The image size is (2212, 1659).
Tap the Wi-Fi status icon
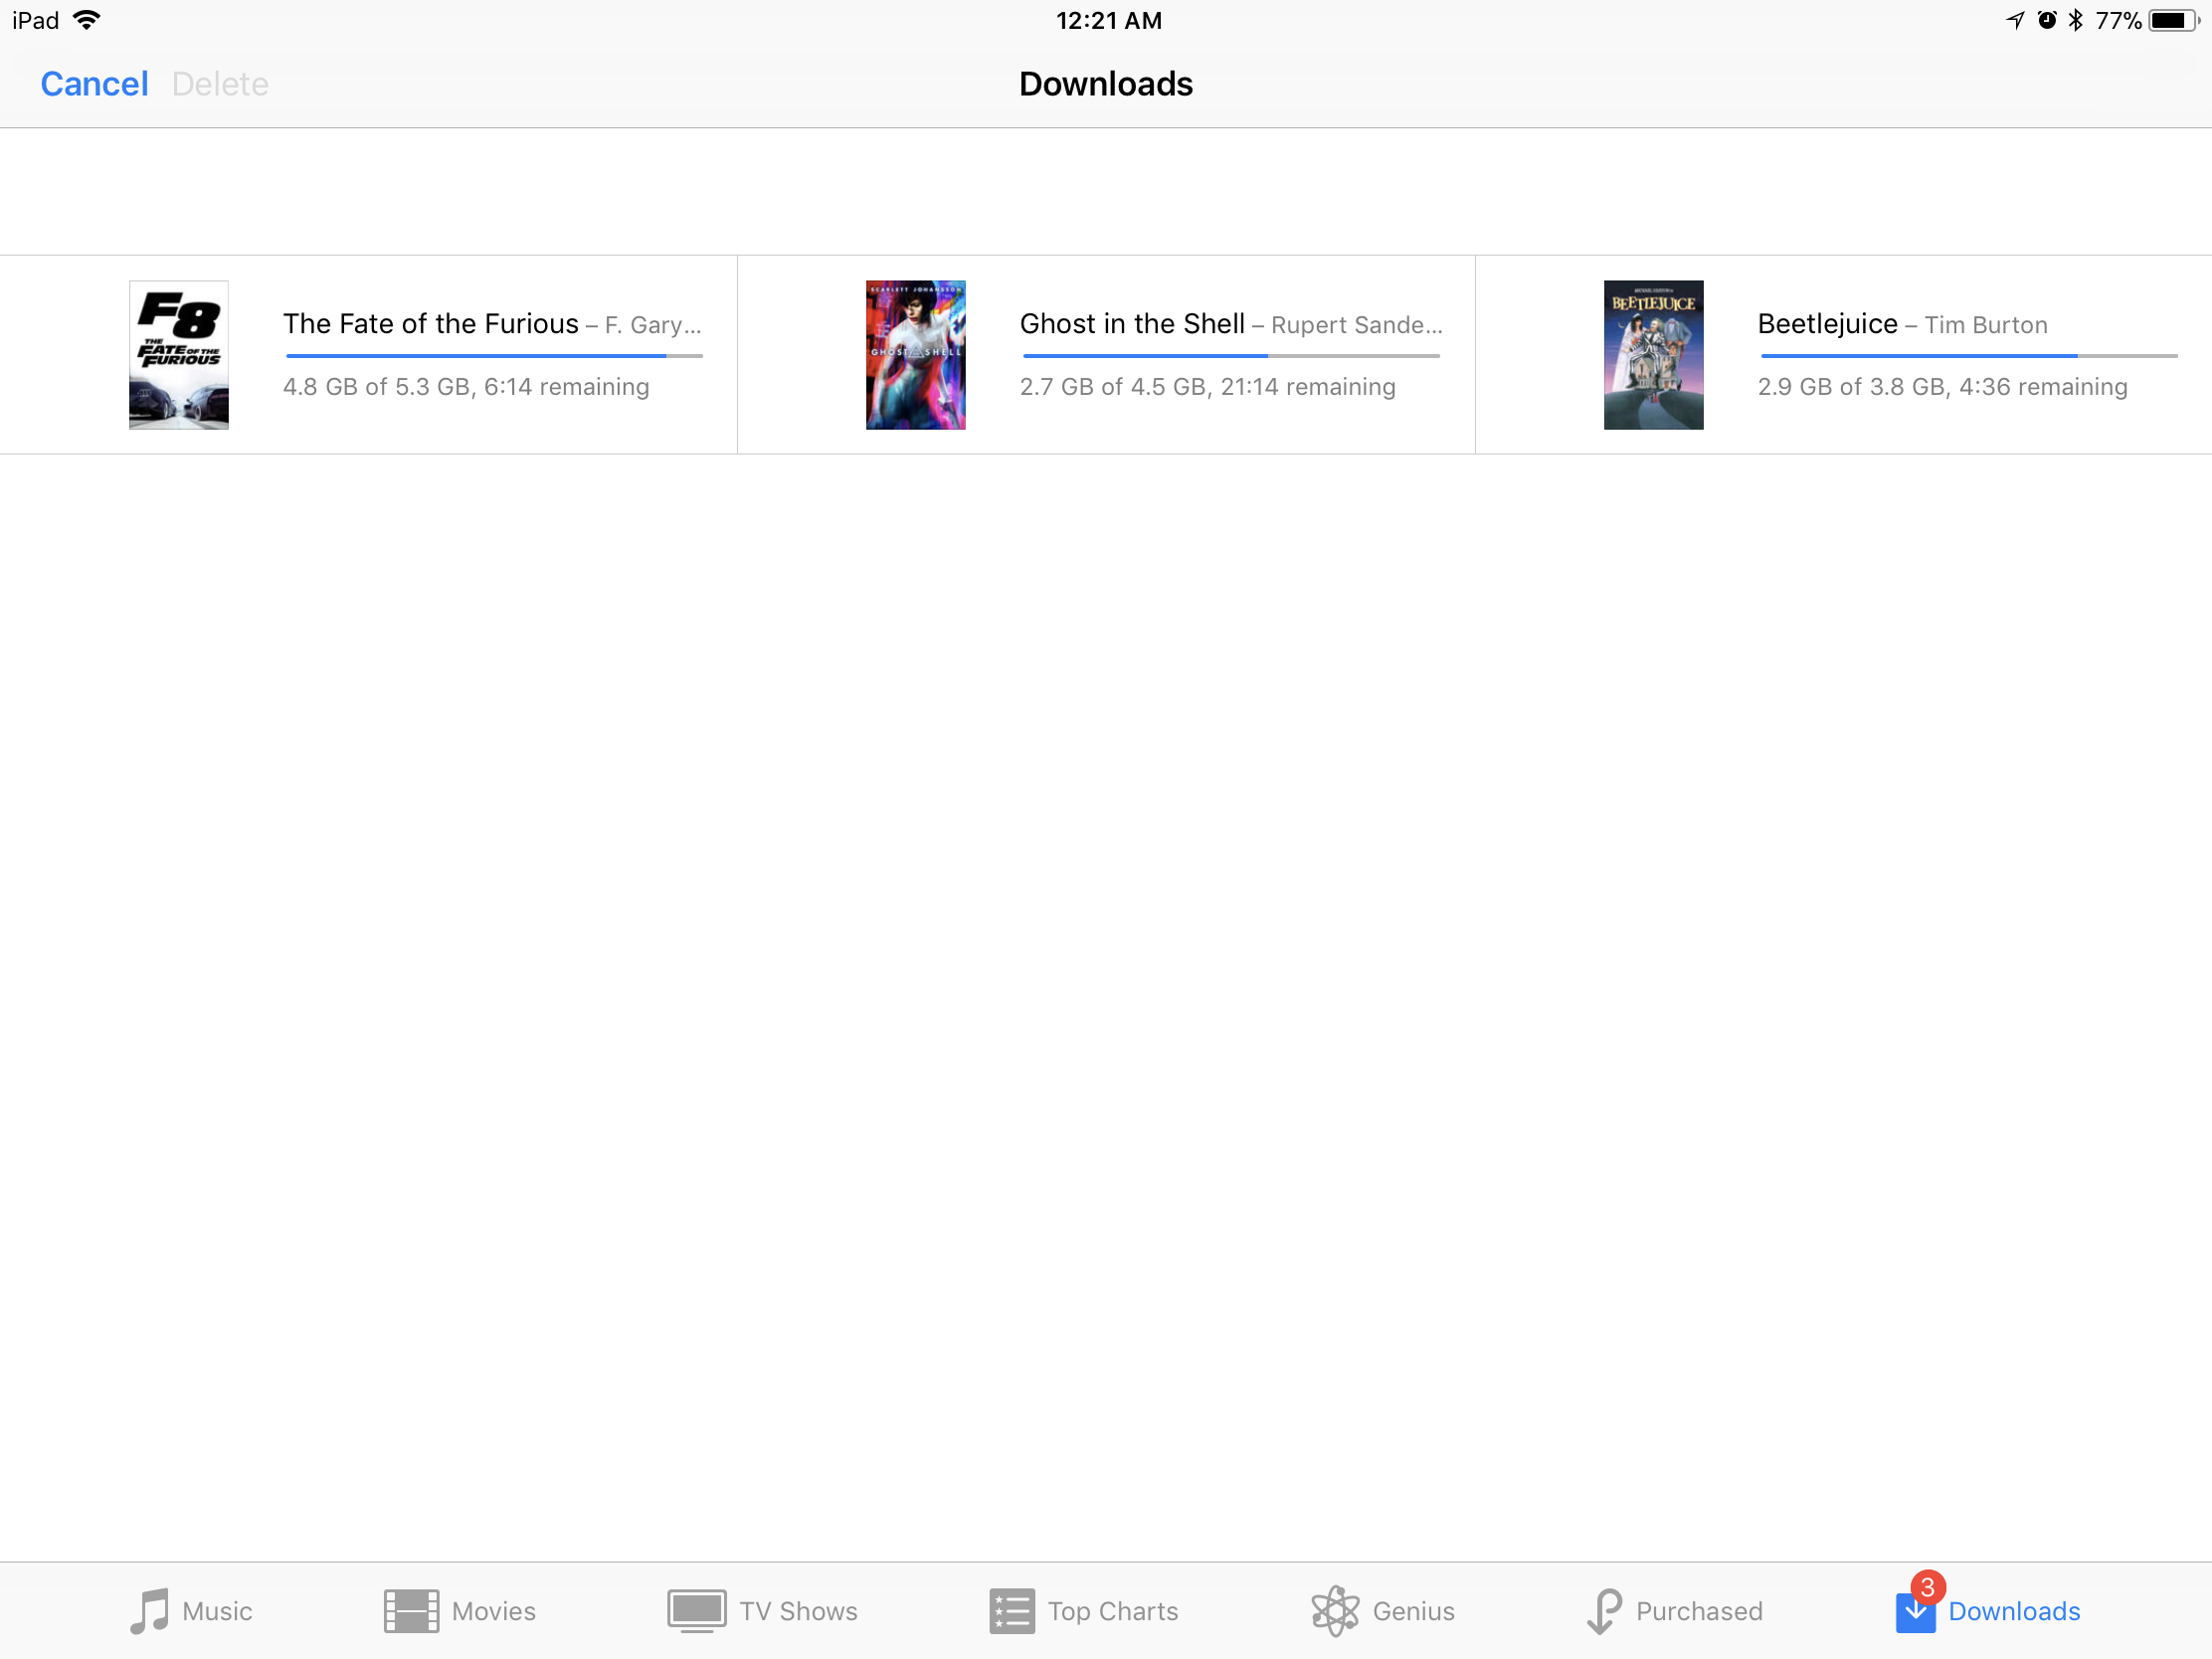pyautogui.click(x=88, y=20)
